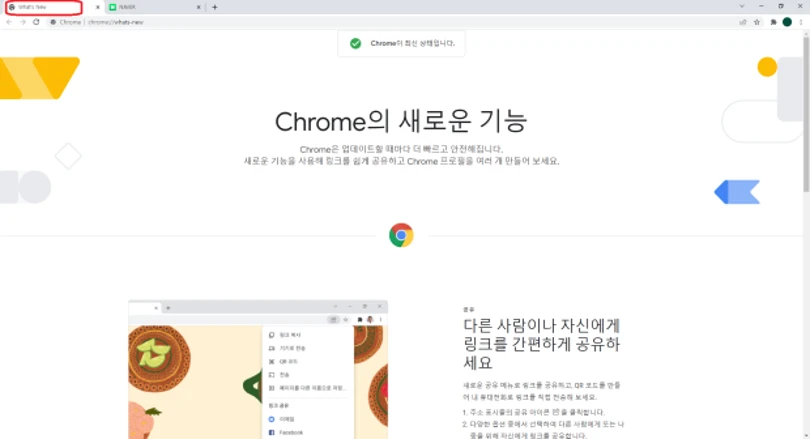Open a new tab with plus button

click(214, 7)
